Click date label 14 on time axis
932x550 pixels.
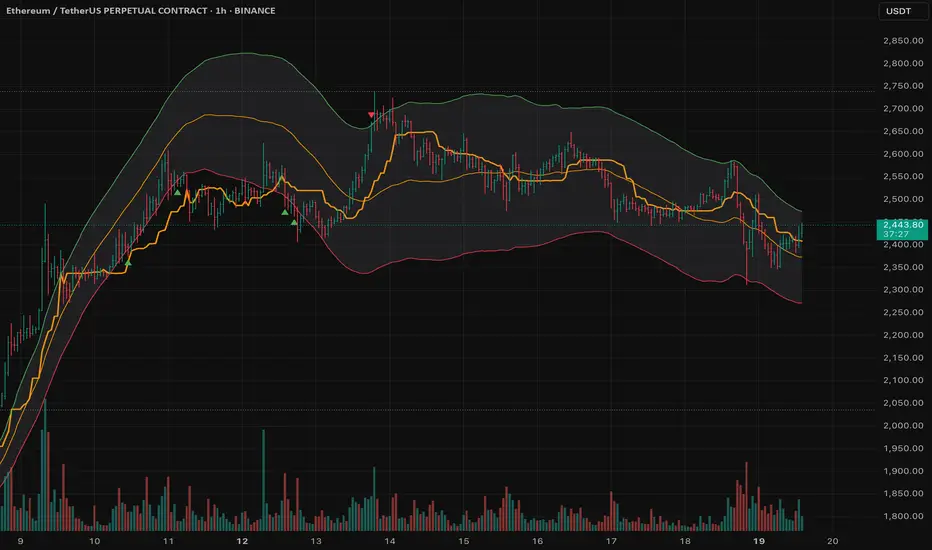pos(390,541)
